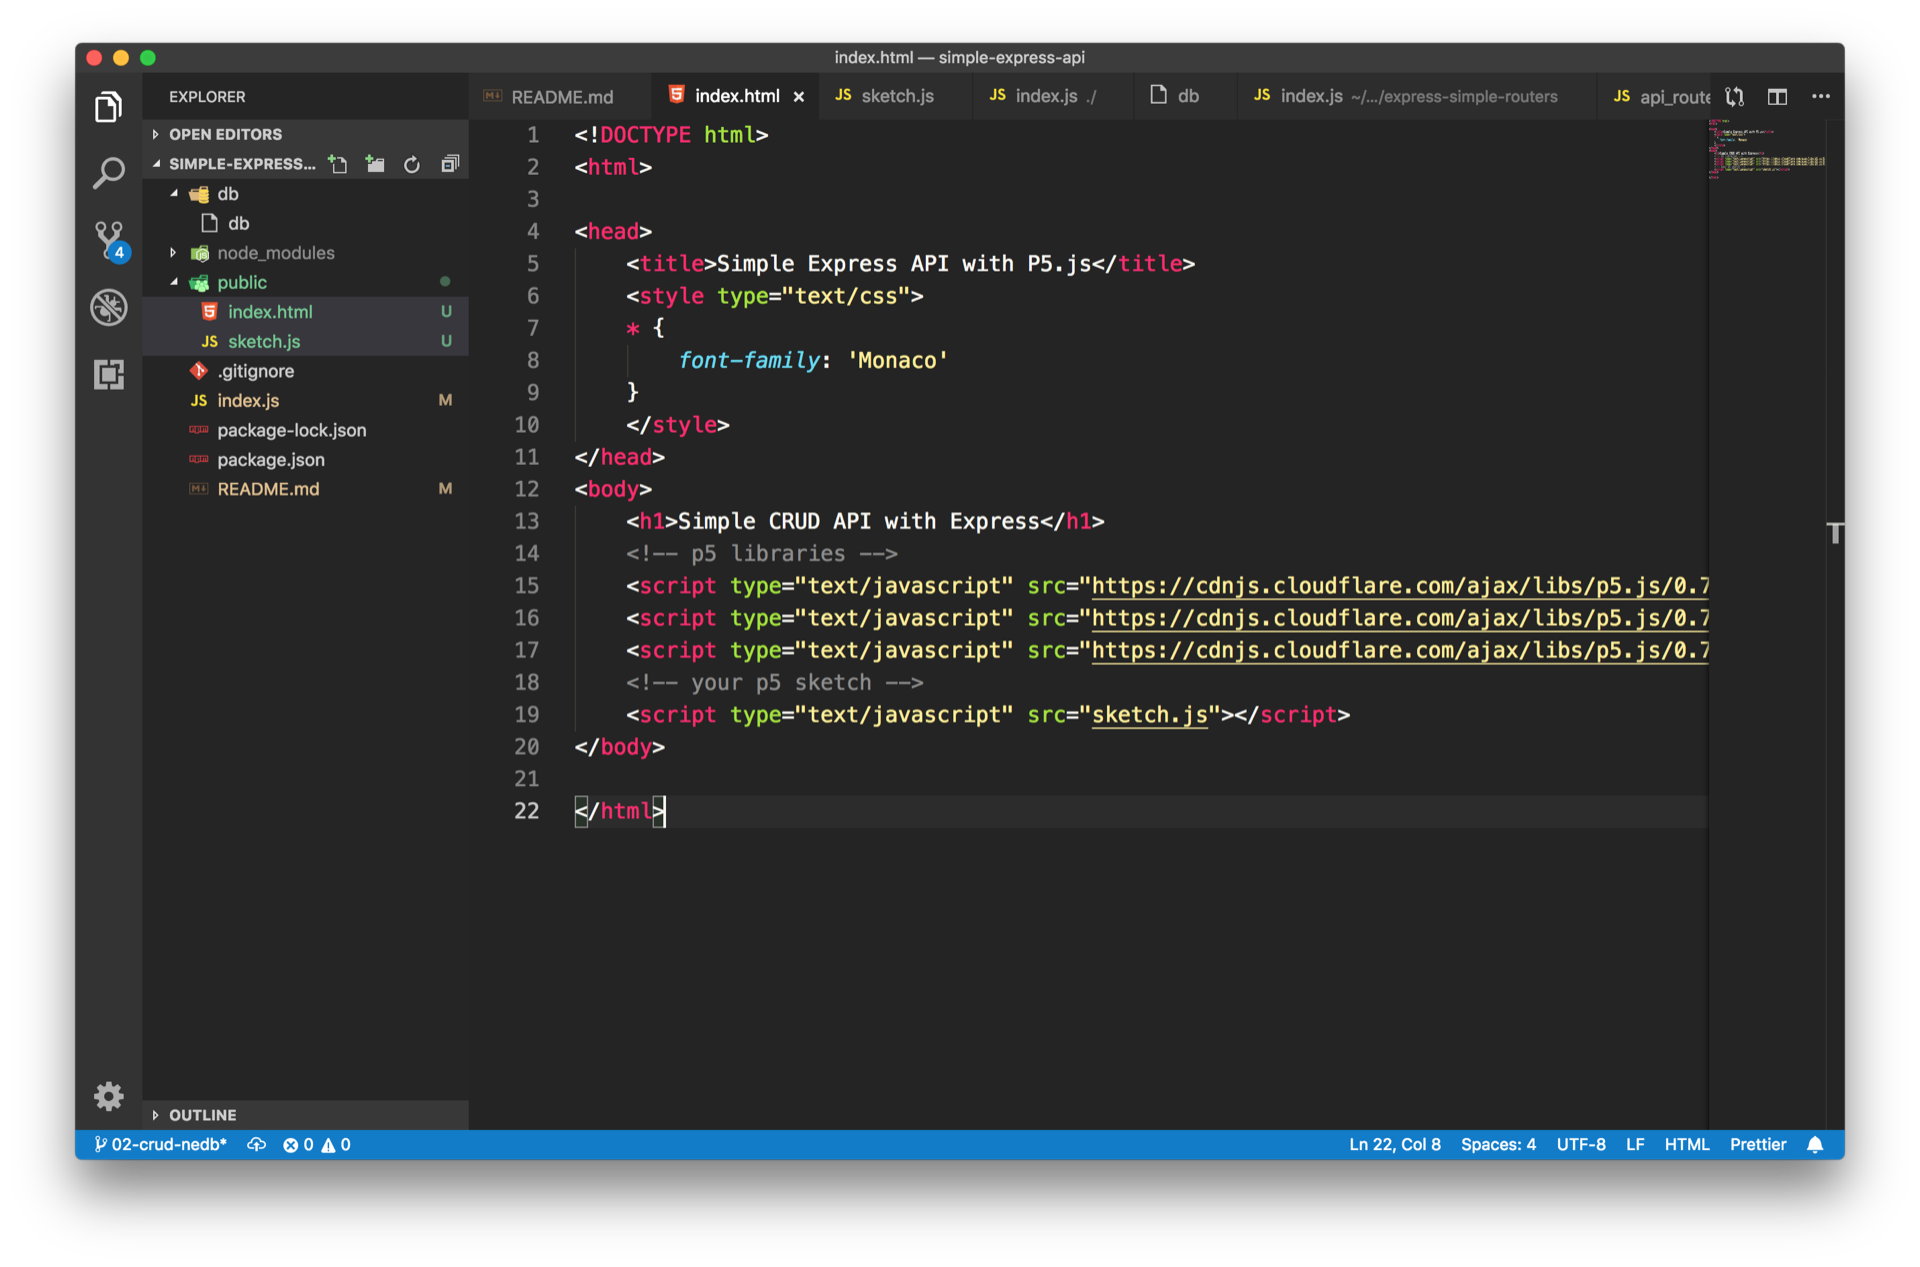Open the Search view in activity bar
Image resolution: width=1920 pixels, height=1267 pixels.
tap(108, 173)
